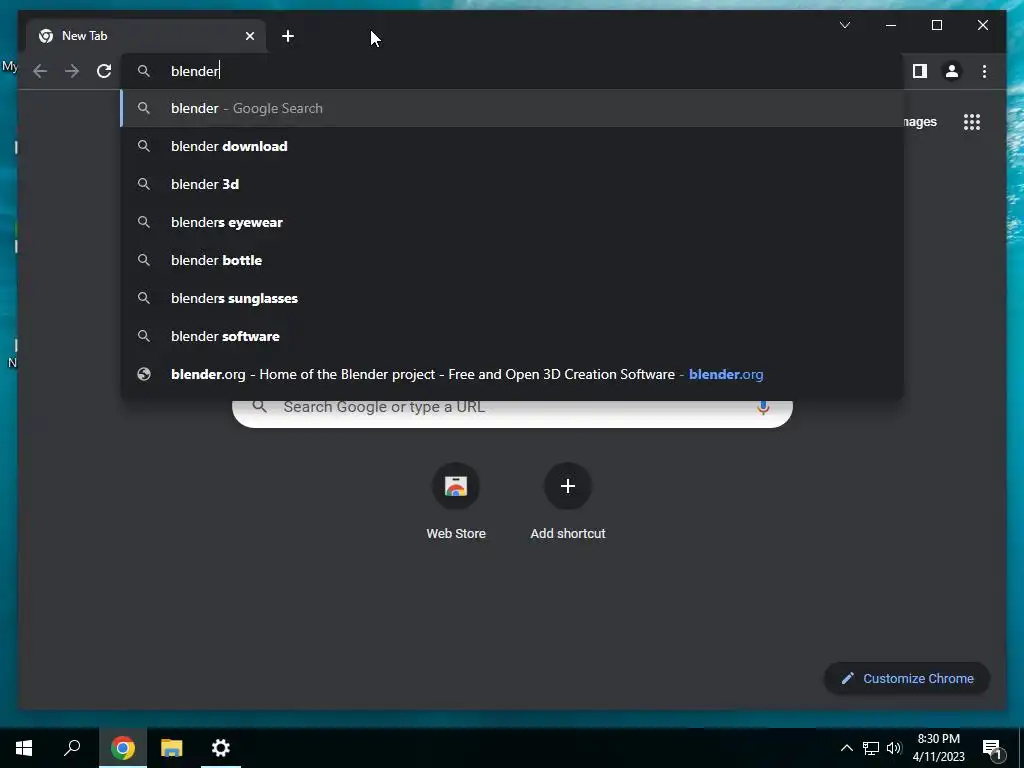Open the blender.org site suggestion
Image resolution: width=1024 pixels, height=768 pixels.
[512, 374]
